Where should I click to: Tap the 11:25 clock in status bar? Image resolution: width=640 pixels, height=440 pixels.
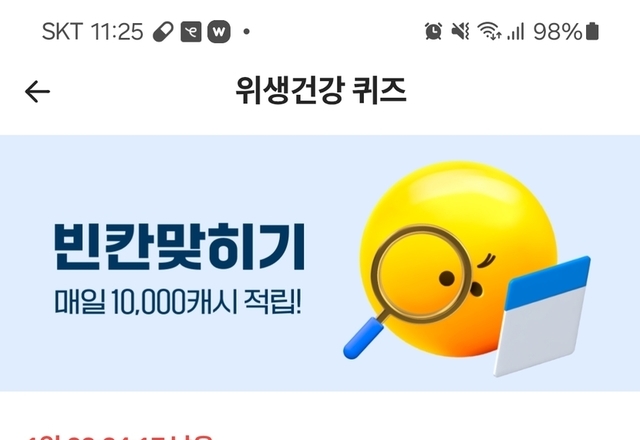tap(117, 31)
